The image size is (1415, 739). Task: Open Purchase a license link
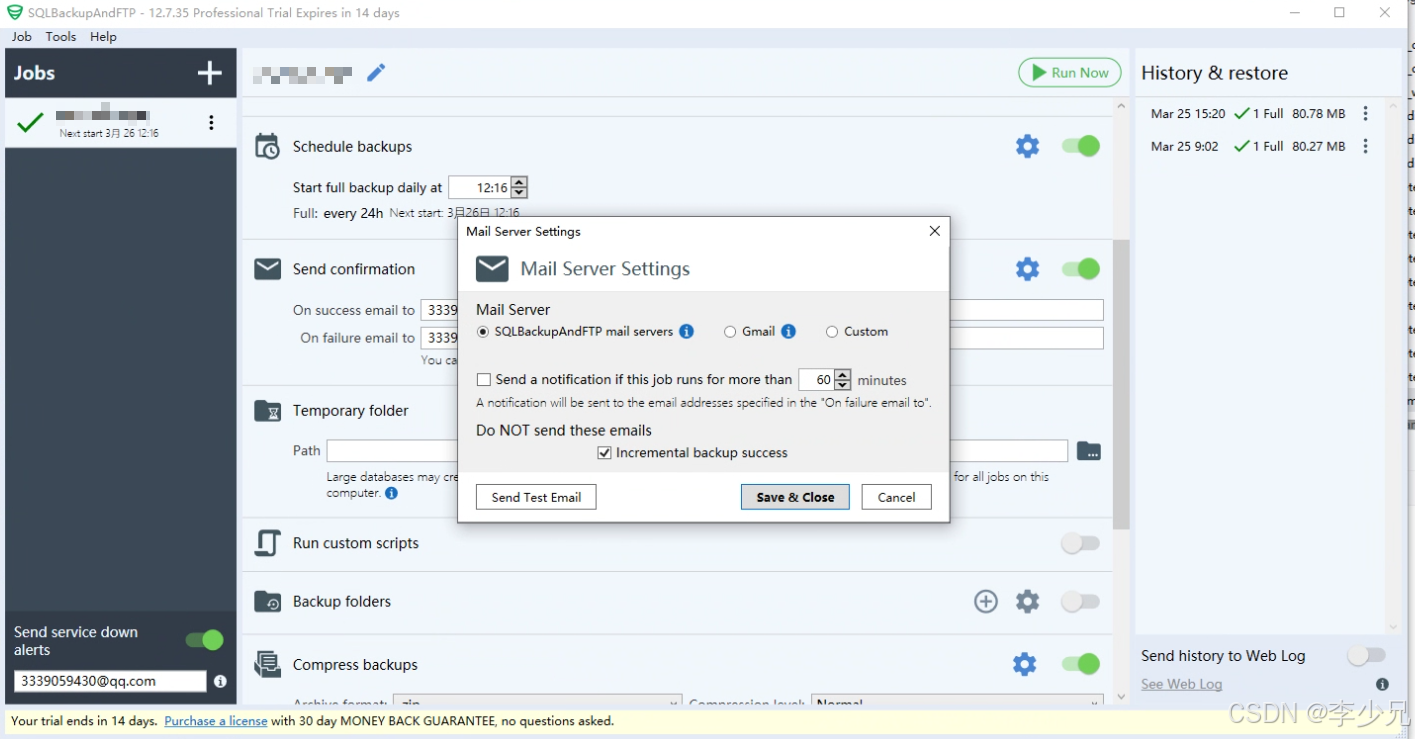(216, 721)
